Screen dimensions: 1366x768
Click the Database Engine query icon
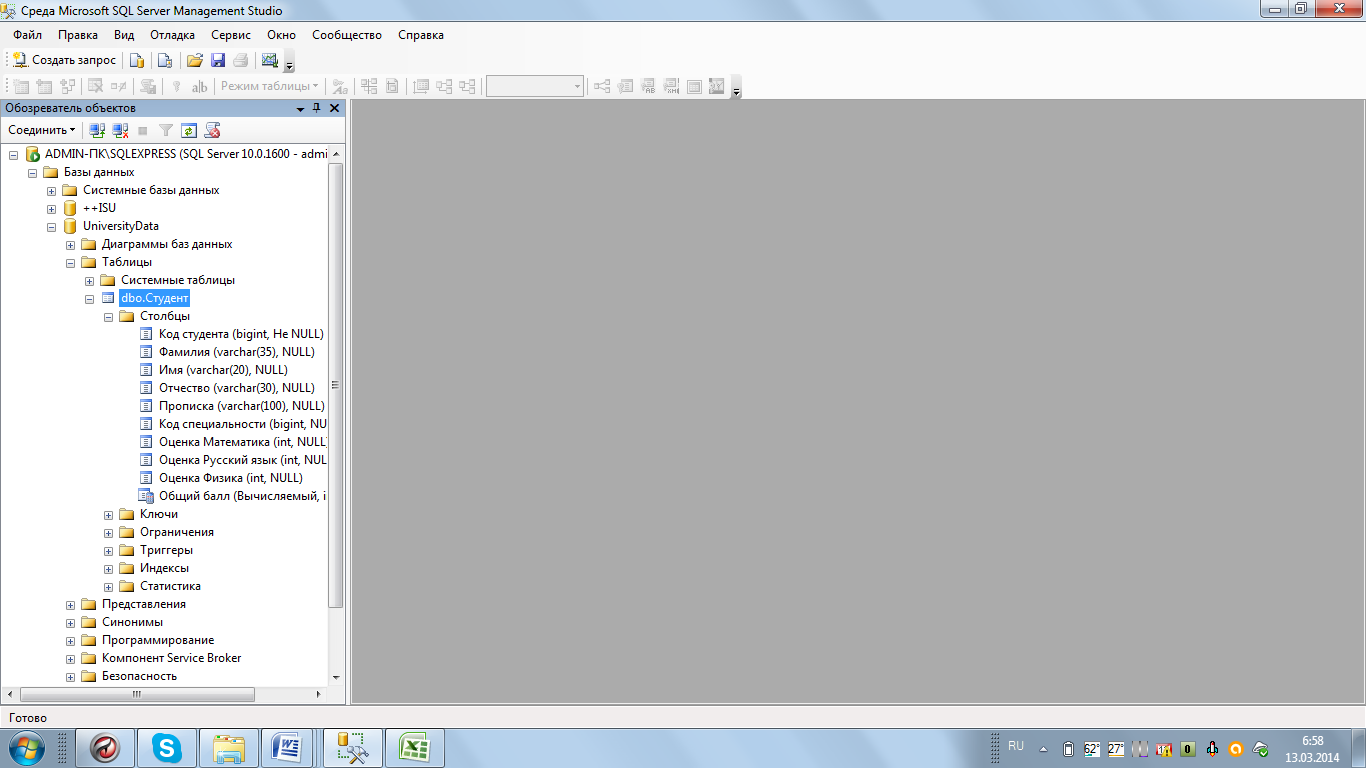138,60
